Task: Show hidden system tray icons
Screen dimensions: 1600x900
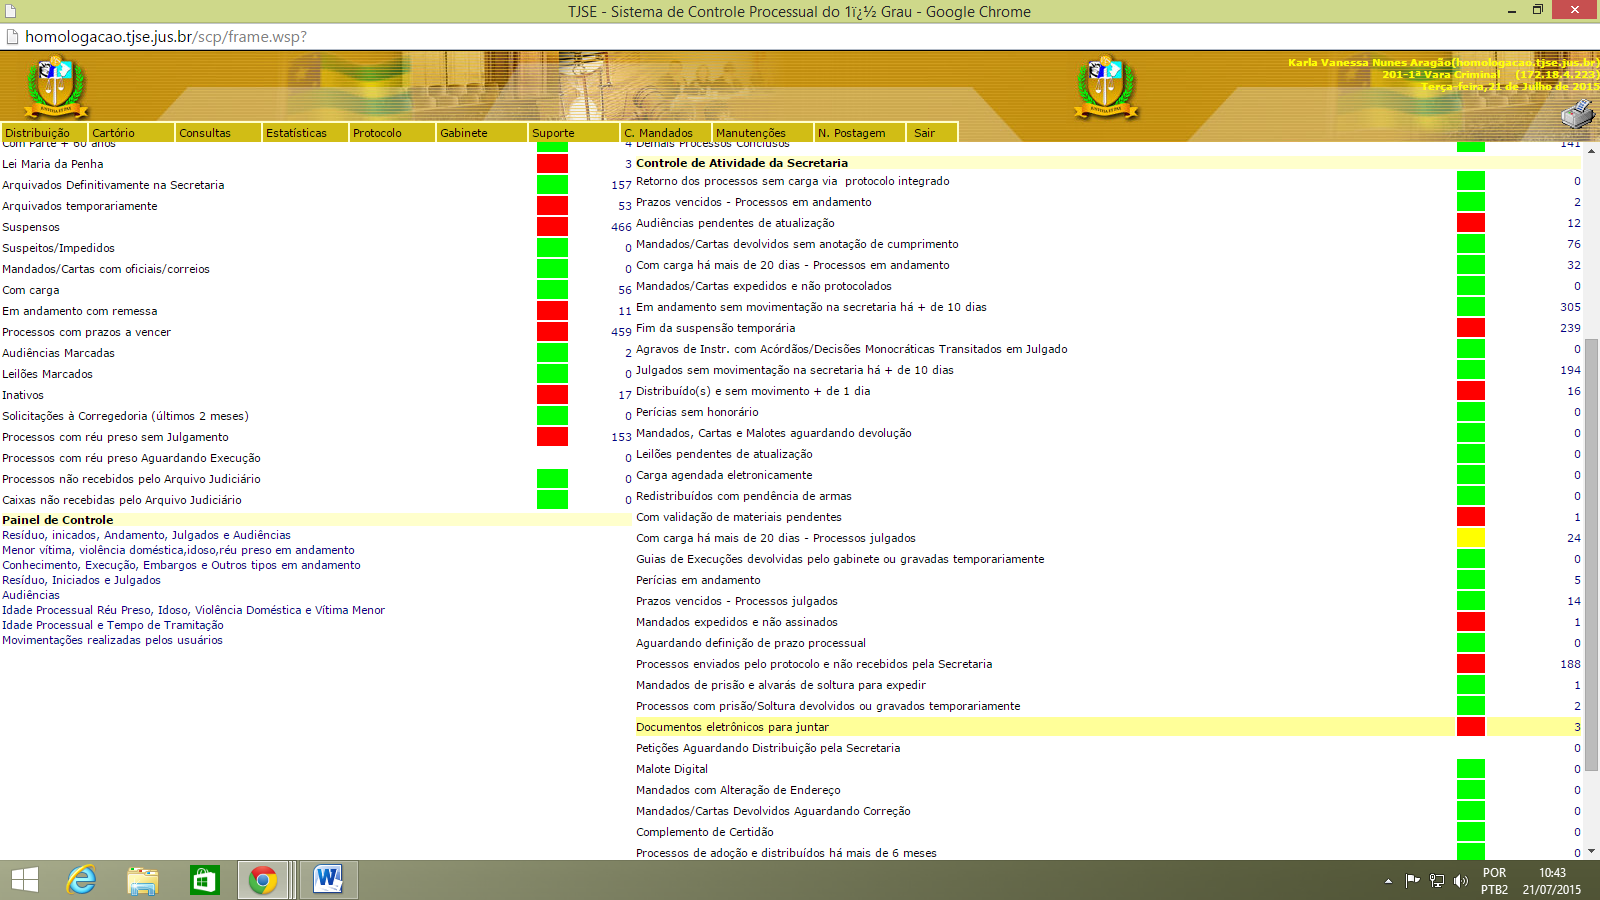Action: (1388, 881)
